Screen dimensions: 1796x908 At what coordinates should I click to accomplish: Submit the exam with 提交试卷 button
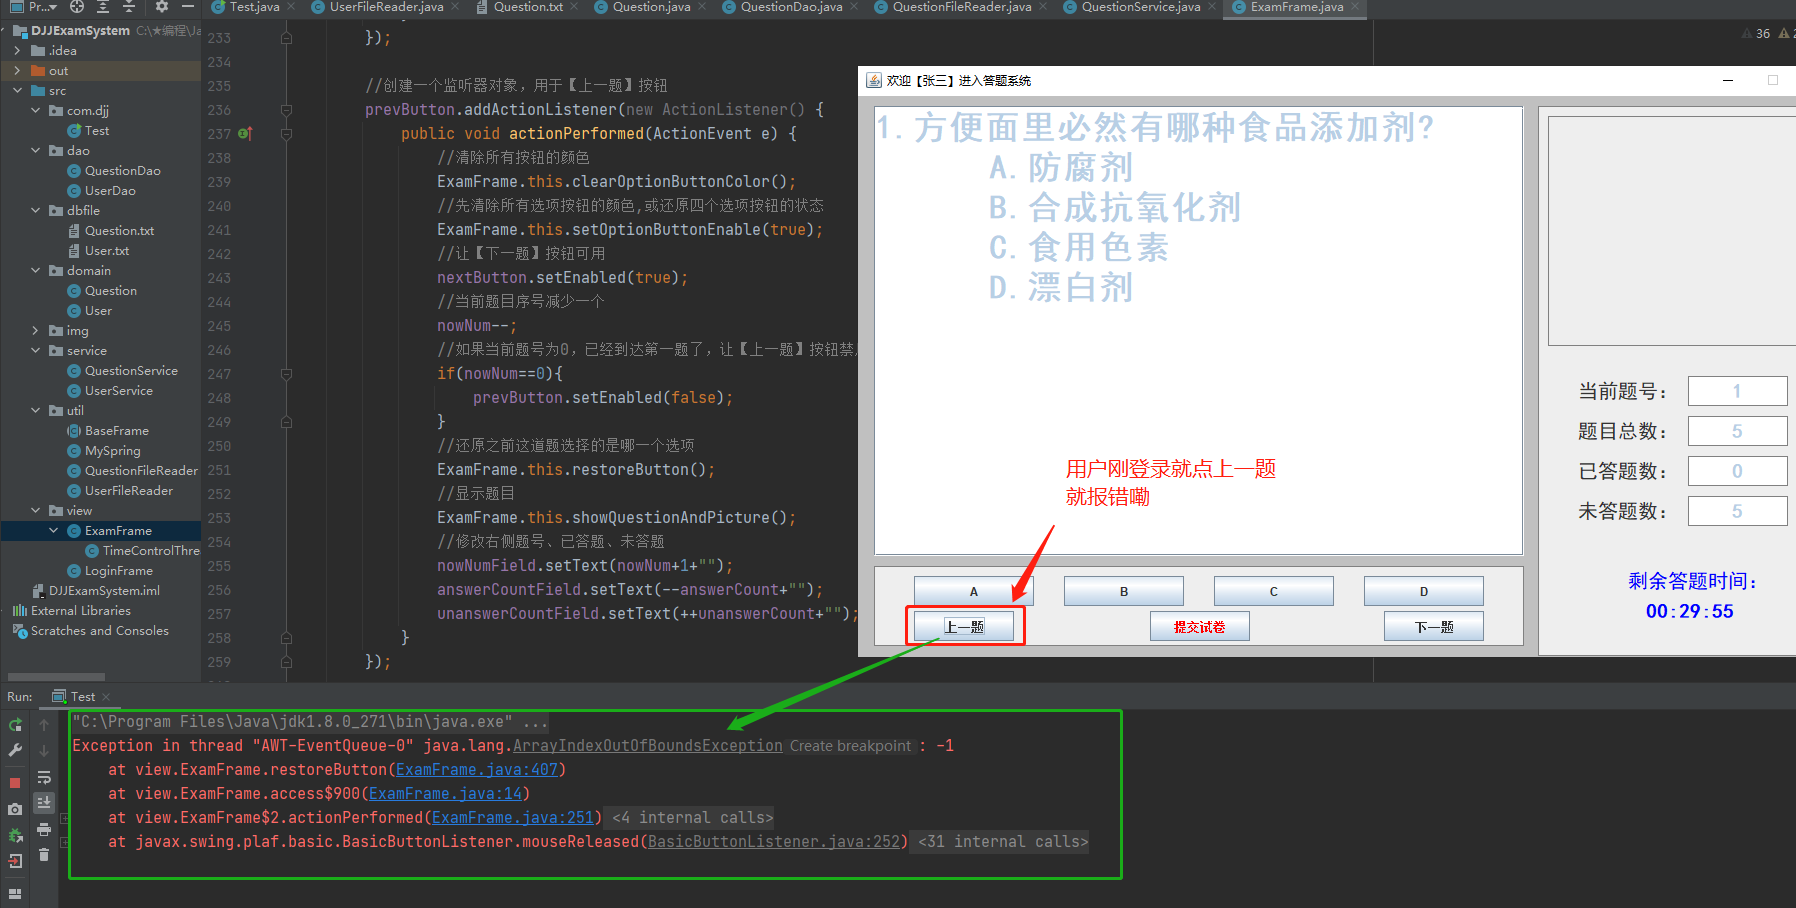(1199, 627)
